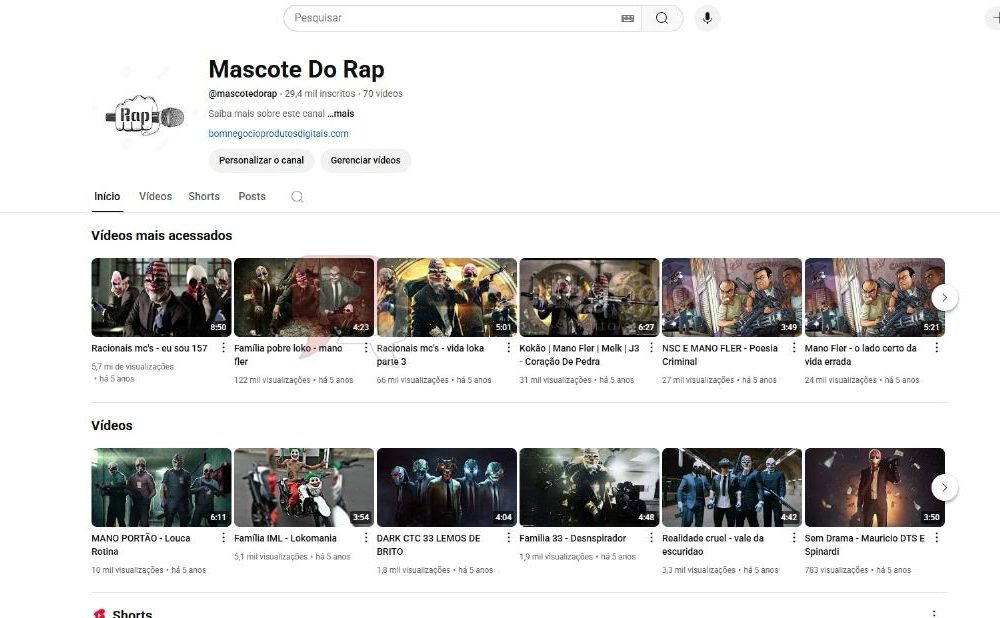Screen dimensions: 1000x618
Task: Click the Vídeos section heading above MANO PORTÃO
Action: (x=112, y=425)
